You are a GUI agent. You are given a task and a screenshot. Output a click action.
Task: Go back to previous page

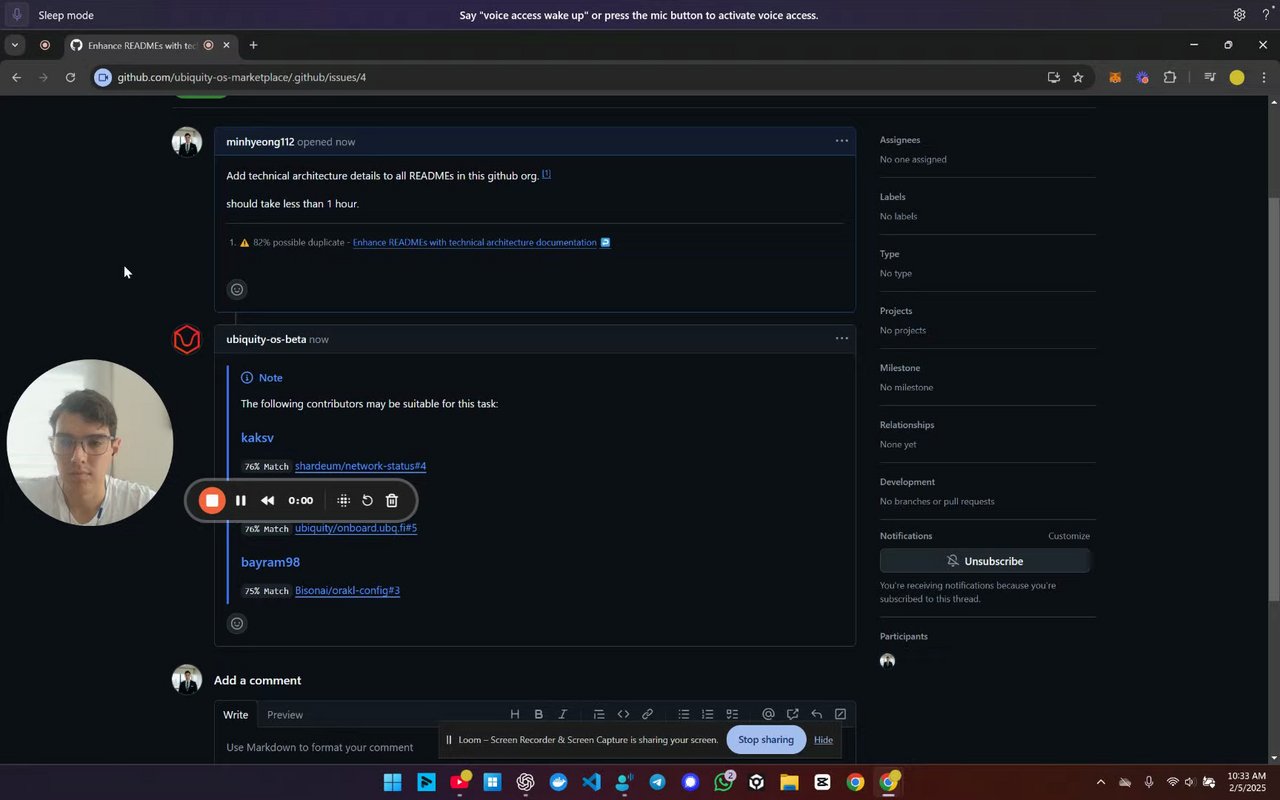click(x=16, y=77)
